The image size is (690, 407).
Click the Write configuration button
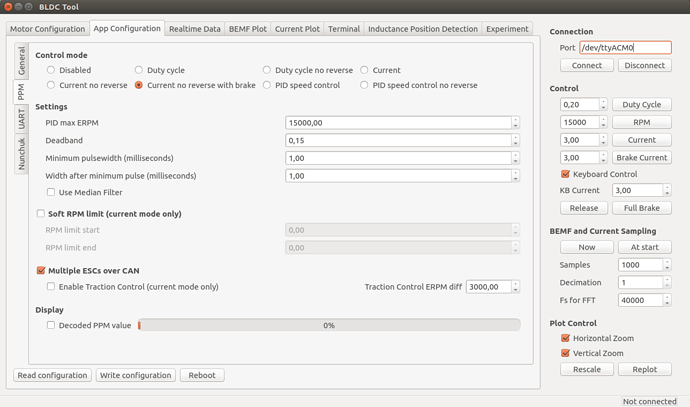135,375
